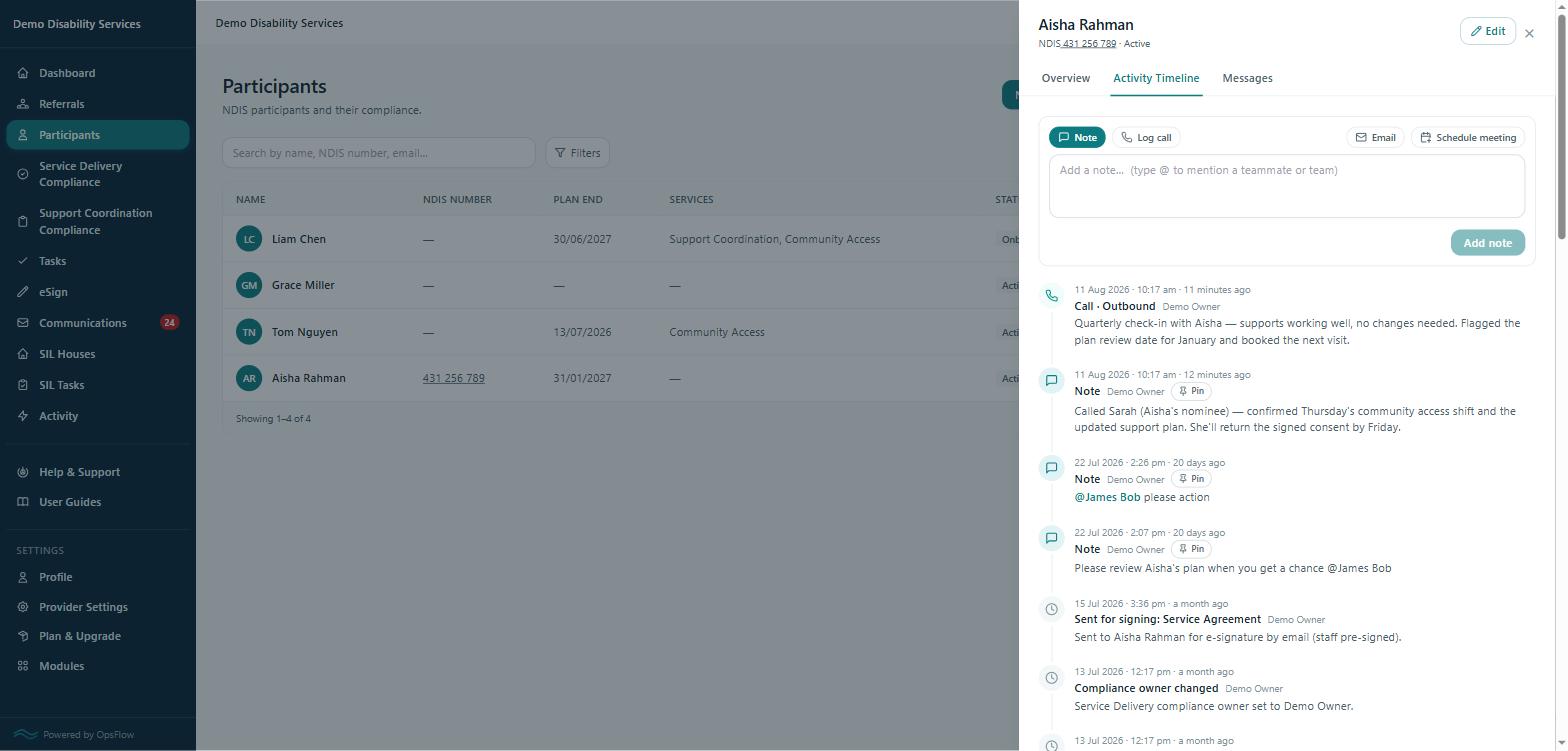Click the search participants field
Screen dimensions: 1568x751
[x=378, y=153]
